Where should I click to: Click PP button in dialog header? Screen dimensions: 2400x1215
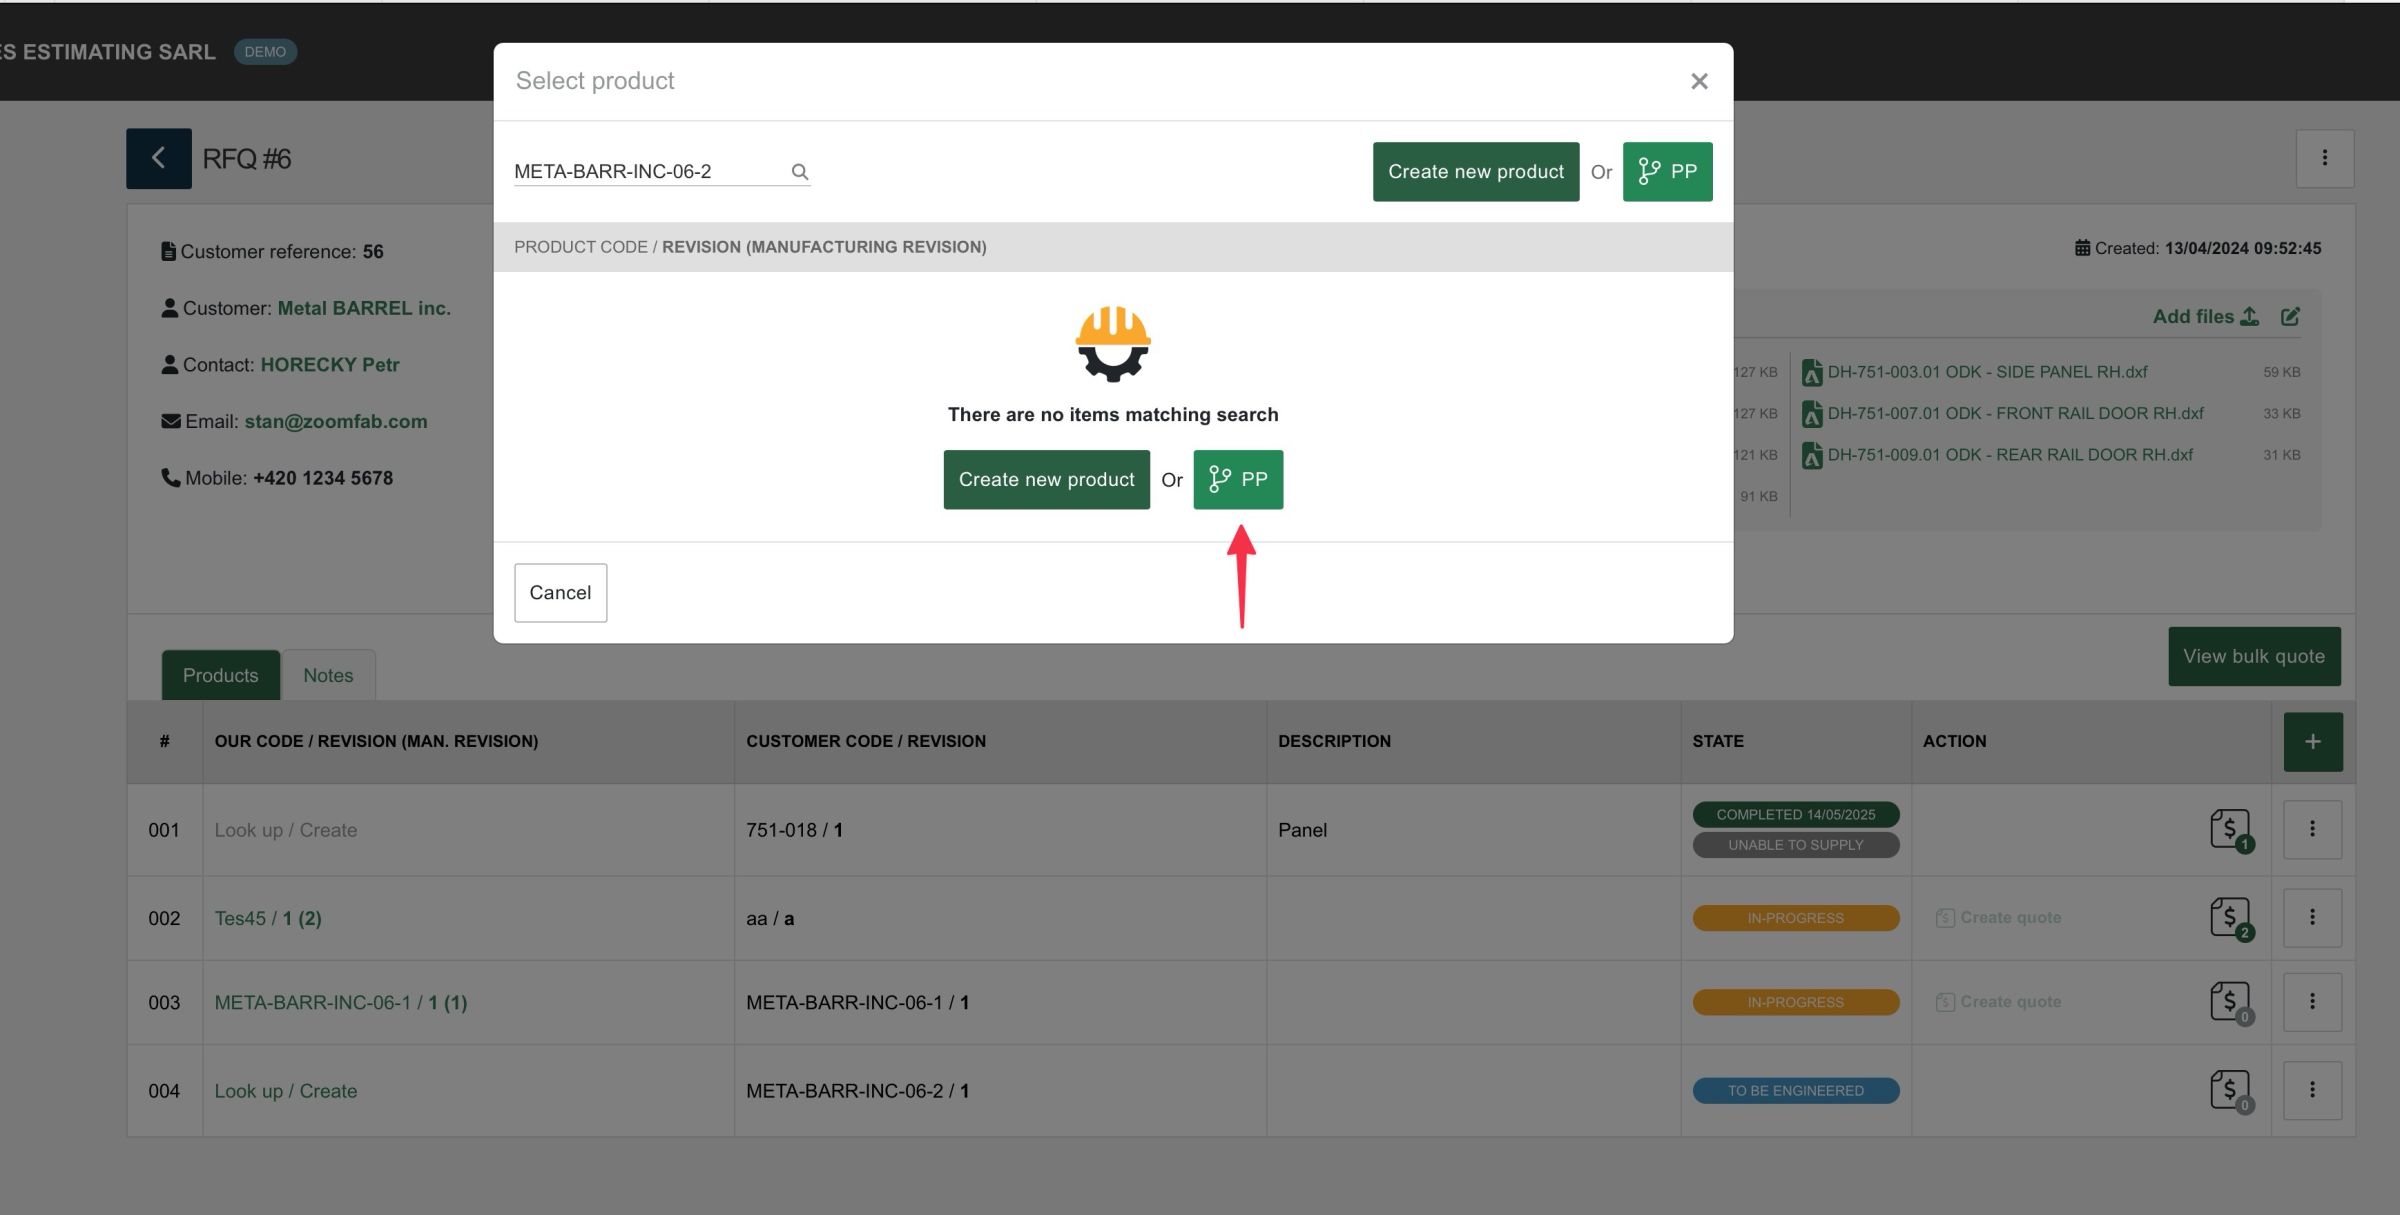(x=1667, y=172)
